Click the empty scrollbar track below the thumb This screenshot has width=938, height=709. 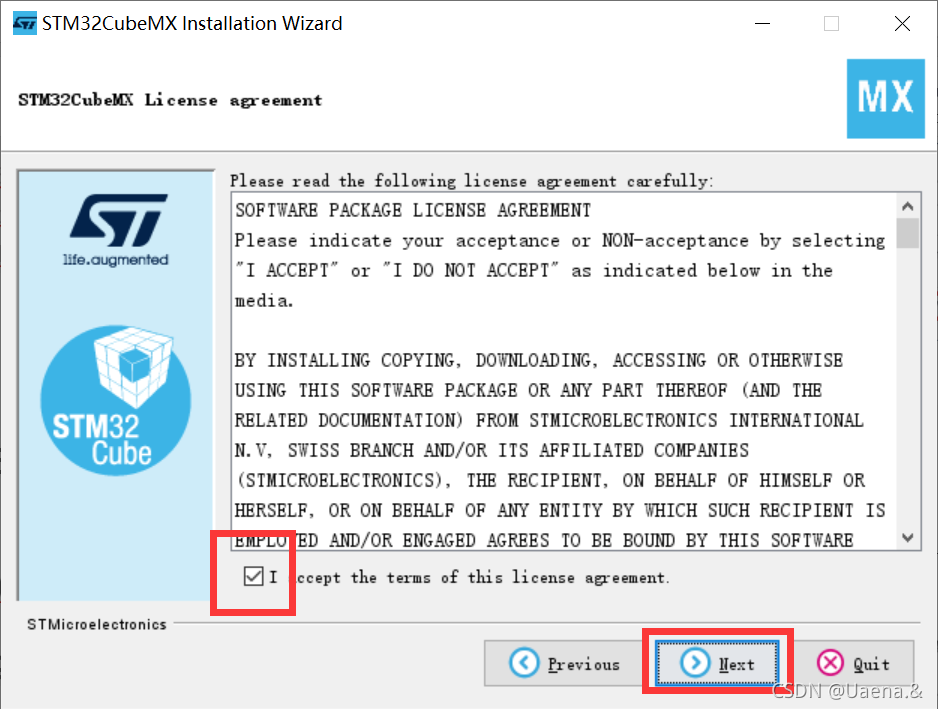tap(907, 387)
